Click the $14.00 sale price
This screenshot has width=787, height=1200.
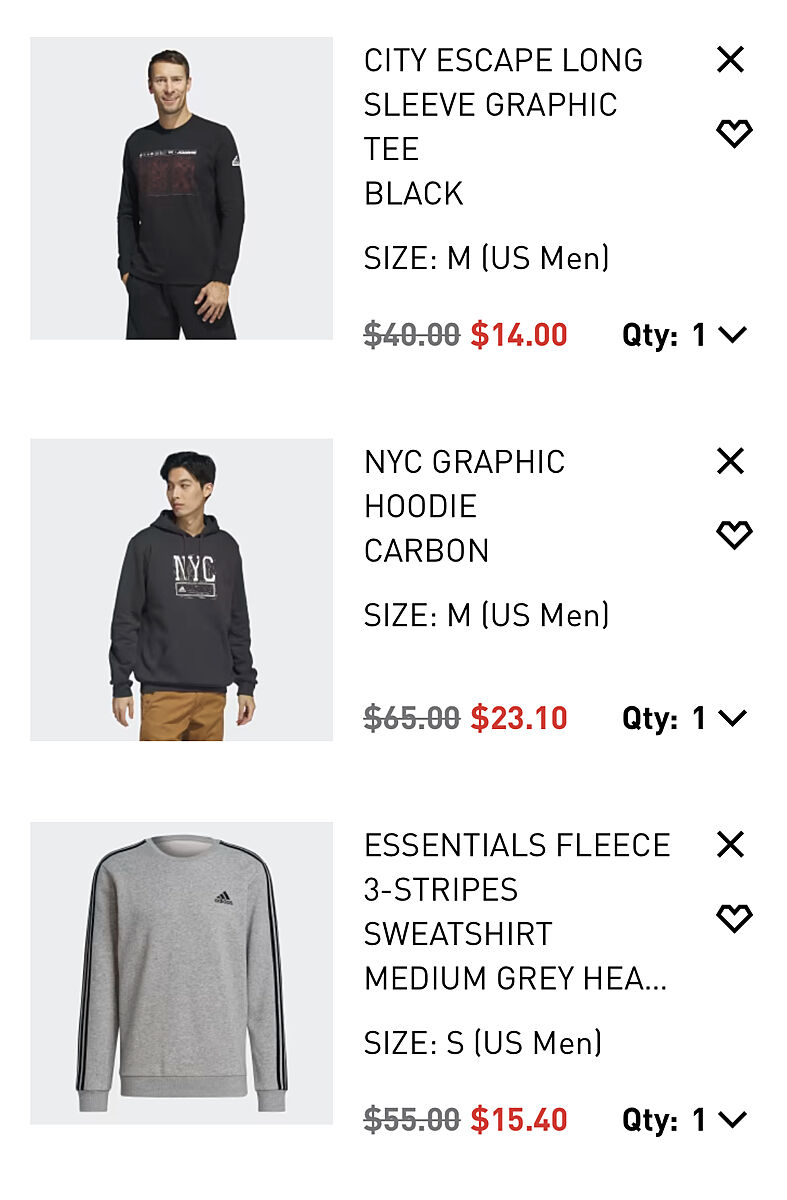coord(519,335)
